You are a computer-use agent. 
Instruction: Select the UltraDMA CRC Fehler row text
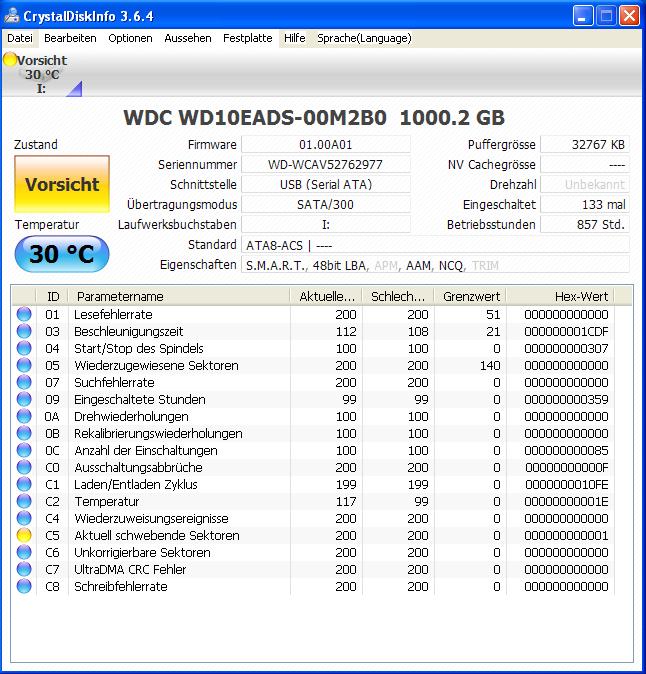[130, 569]
